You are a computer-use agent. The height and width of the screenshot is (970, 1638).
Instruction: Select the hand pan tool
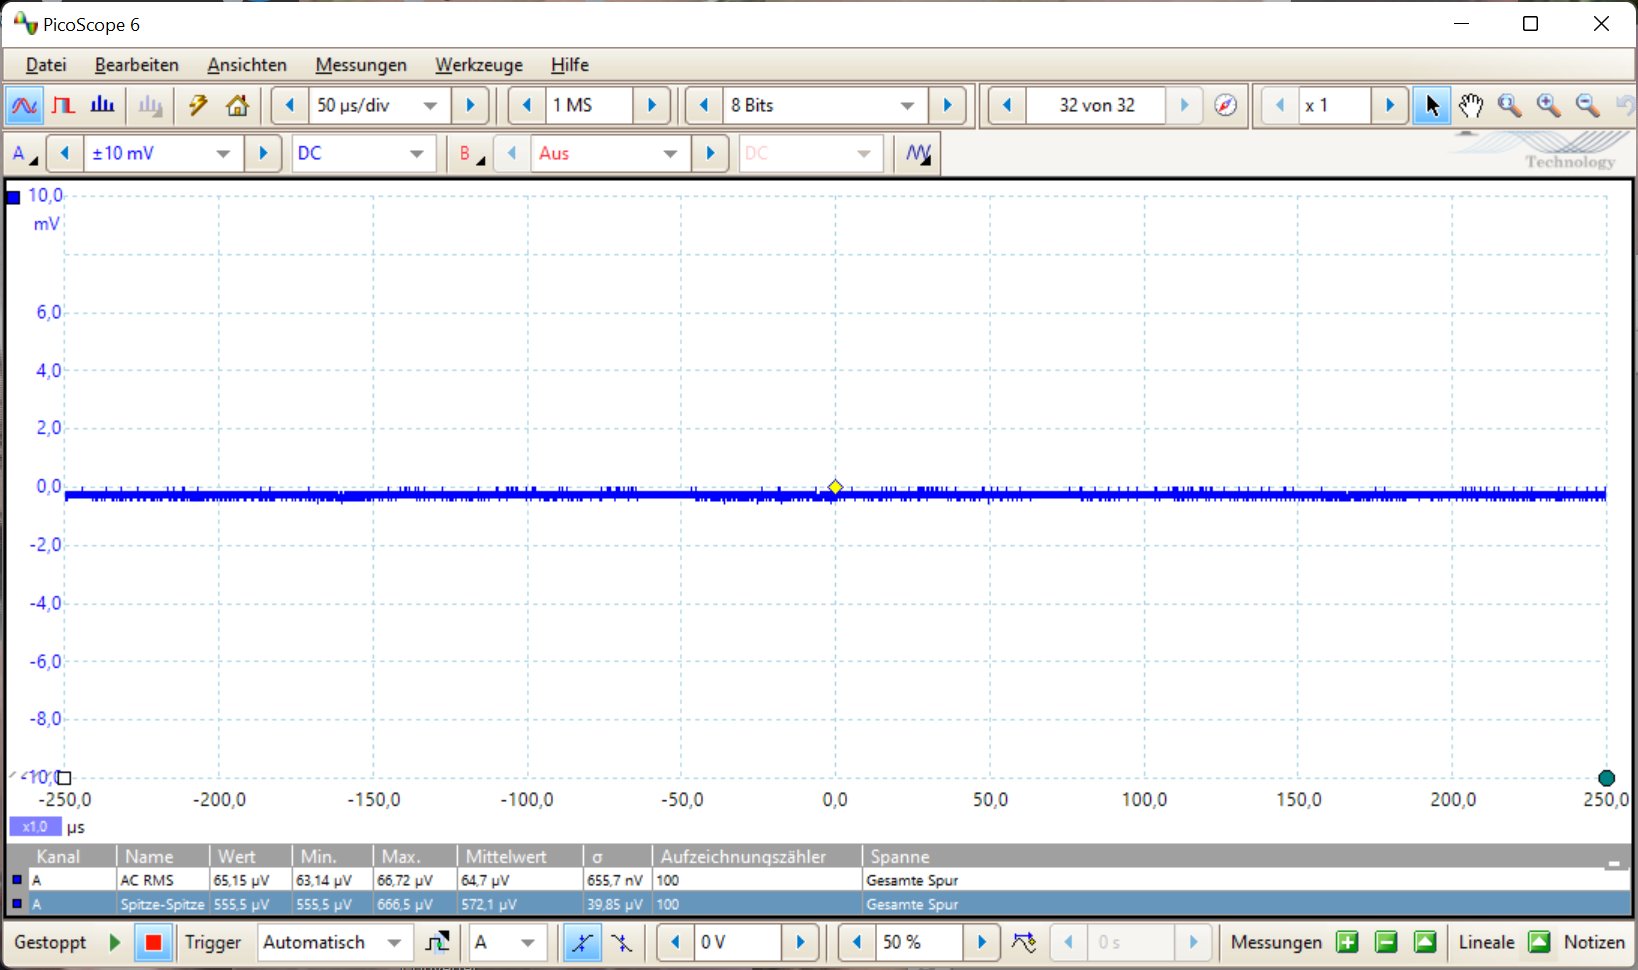[1470, 105]
